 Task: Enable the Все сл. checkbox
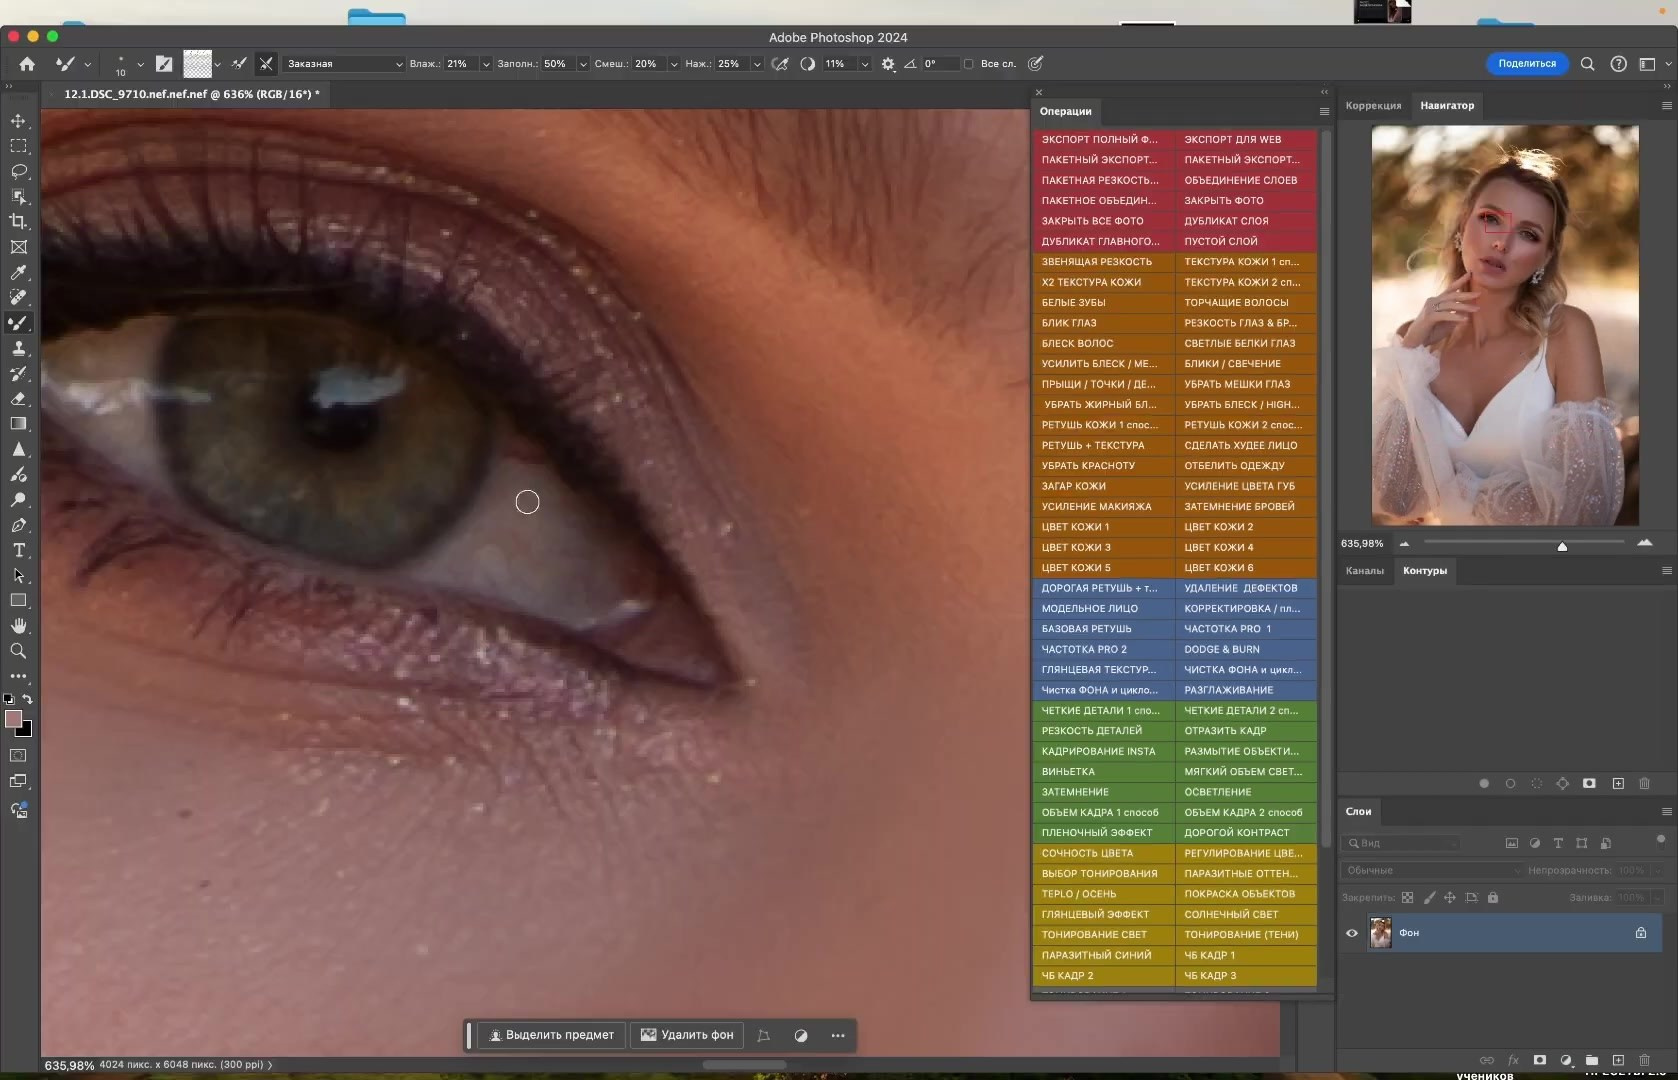tap(968, 64)
